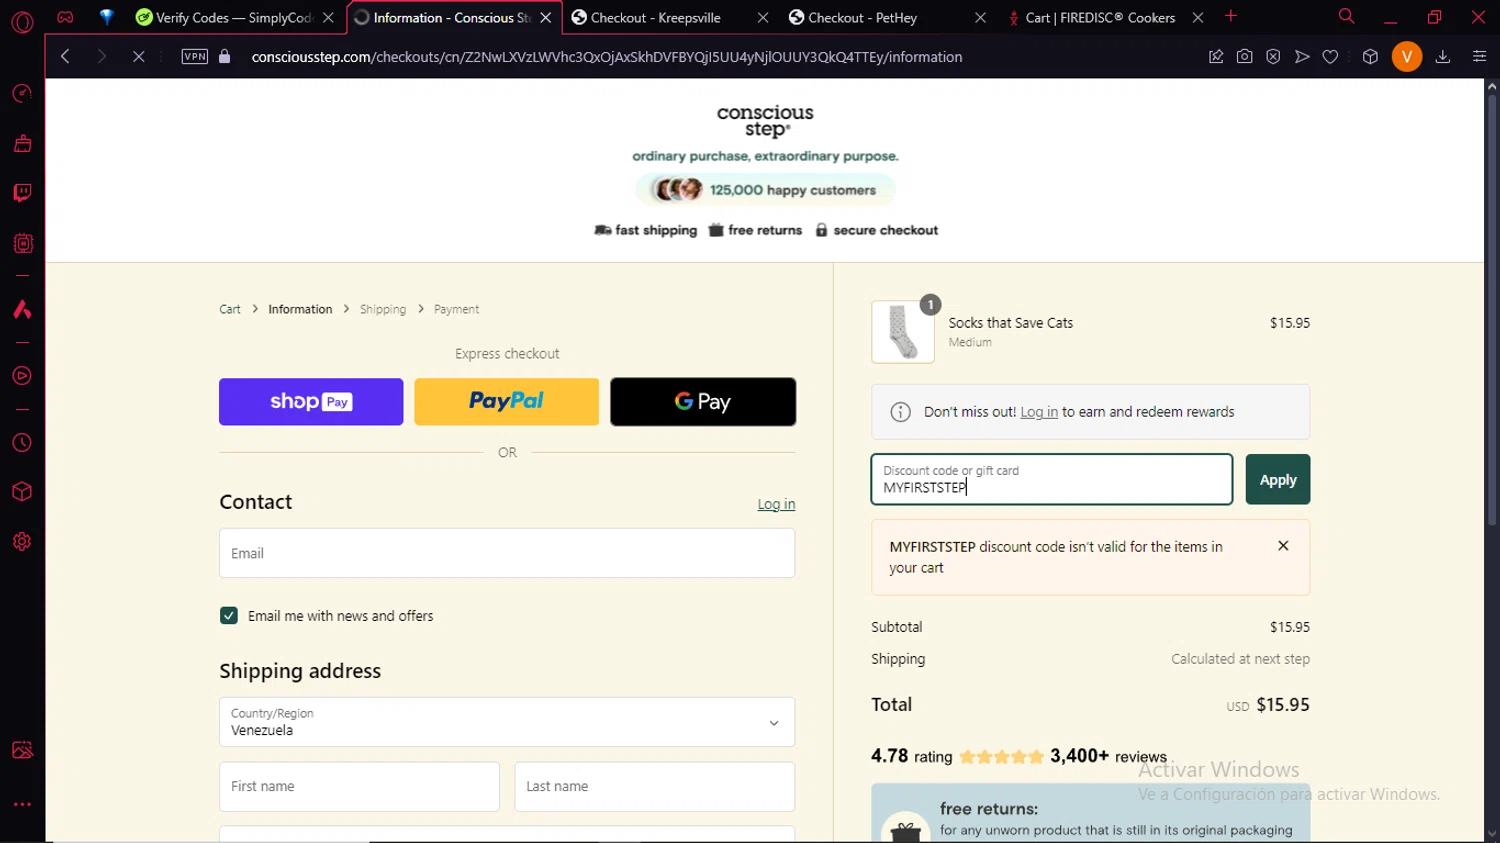This screenshot has width=1500, height=843.
Task: Open History clock in sidebar
Action: (22, 443)
